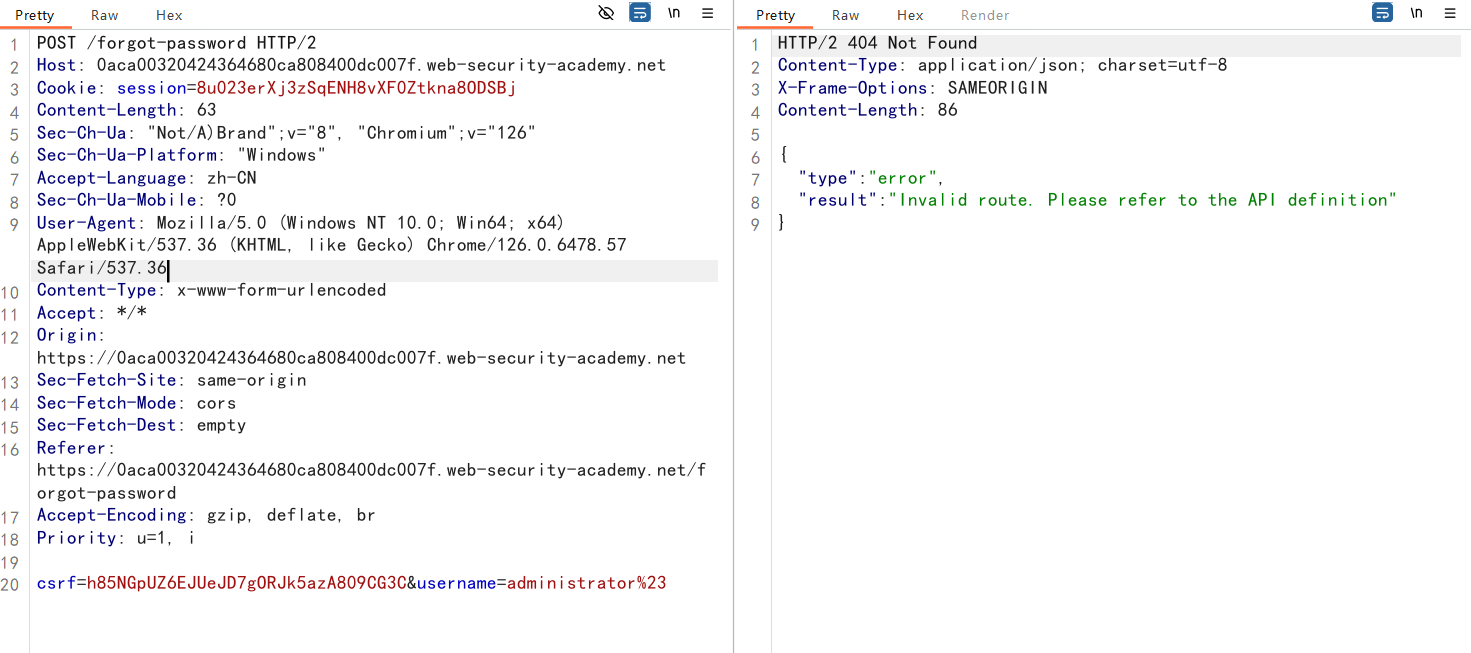Switch request view to Hex tab

[x=169, y=15]
